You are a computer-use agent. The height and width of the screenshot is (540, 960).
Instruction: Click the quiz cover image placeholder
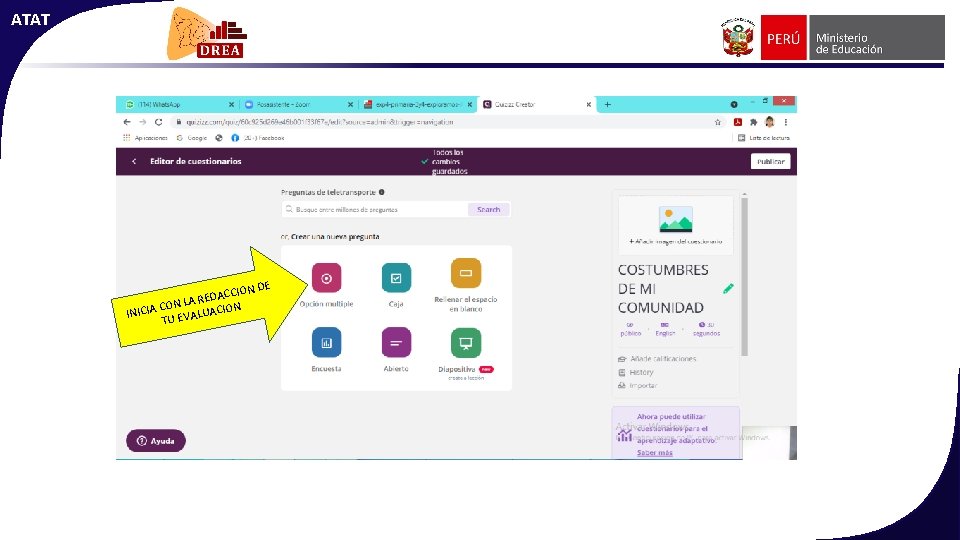pos(676,223)
